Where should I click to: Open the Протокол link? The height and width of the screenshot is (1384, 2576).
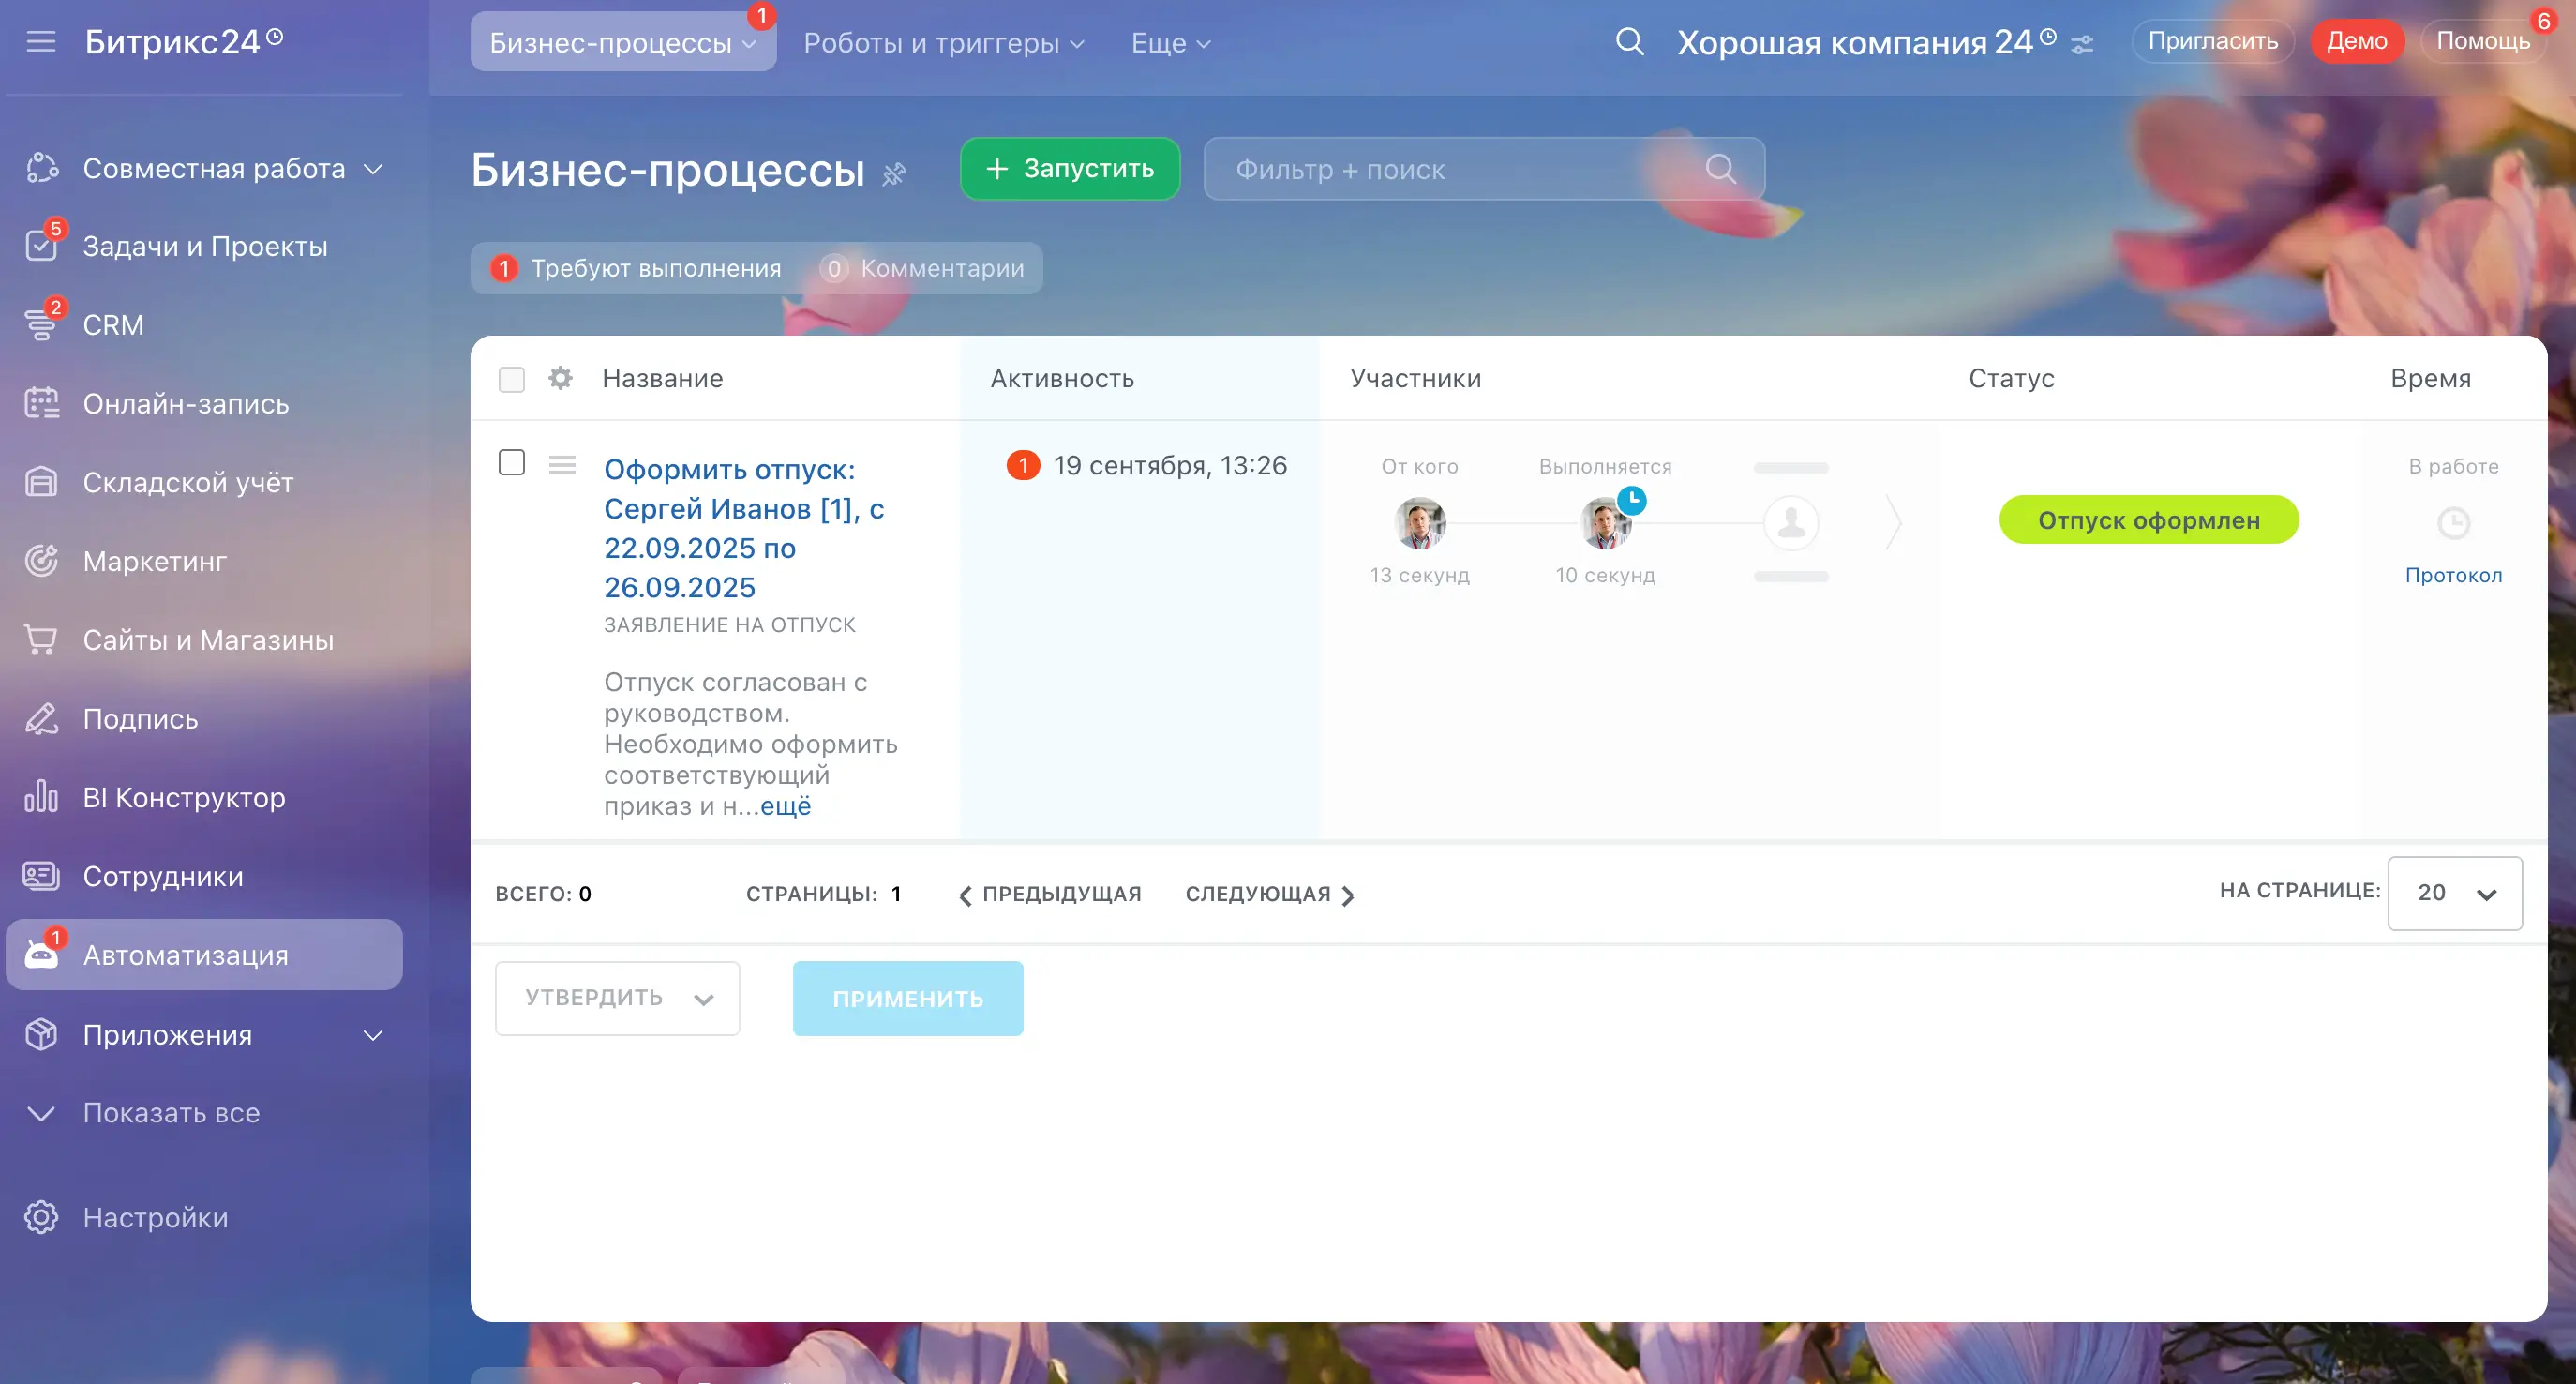pos(2453,575)
